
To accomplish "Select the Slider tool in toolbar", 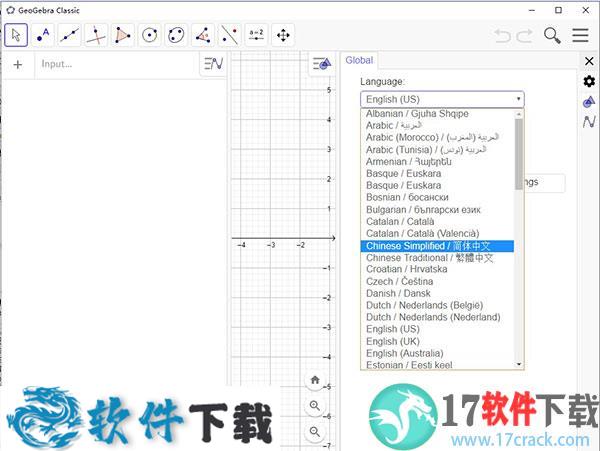I will click(256, 36).
